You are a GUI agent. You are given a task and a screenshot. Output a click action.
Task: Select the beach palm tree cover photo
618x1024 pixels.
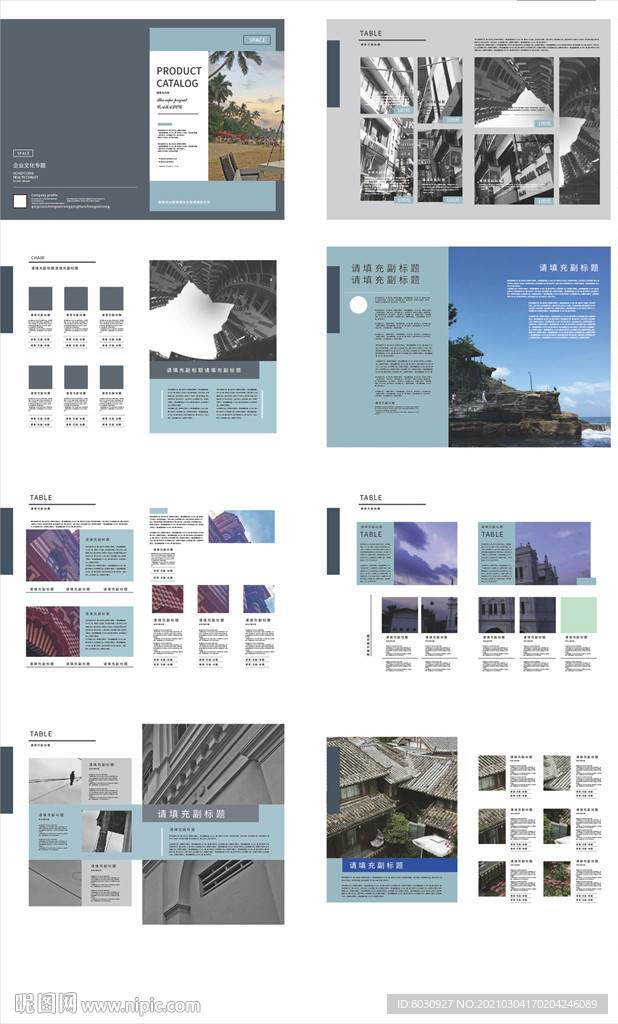point(246,115)
